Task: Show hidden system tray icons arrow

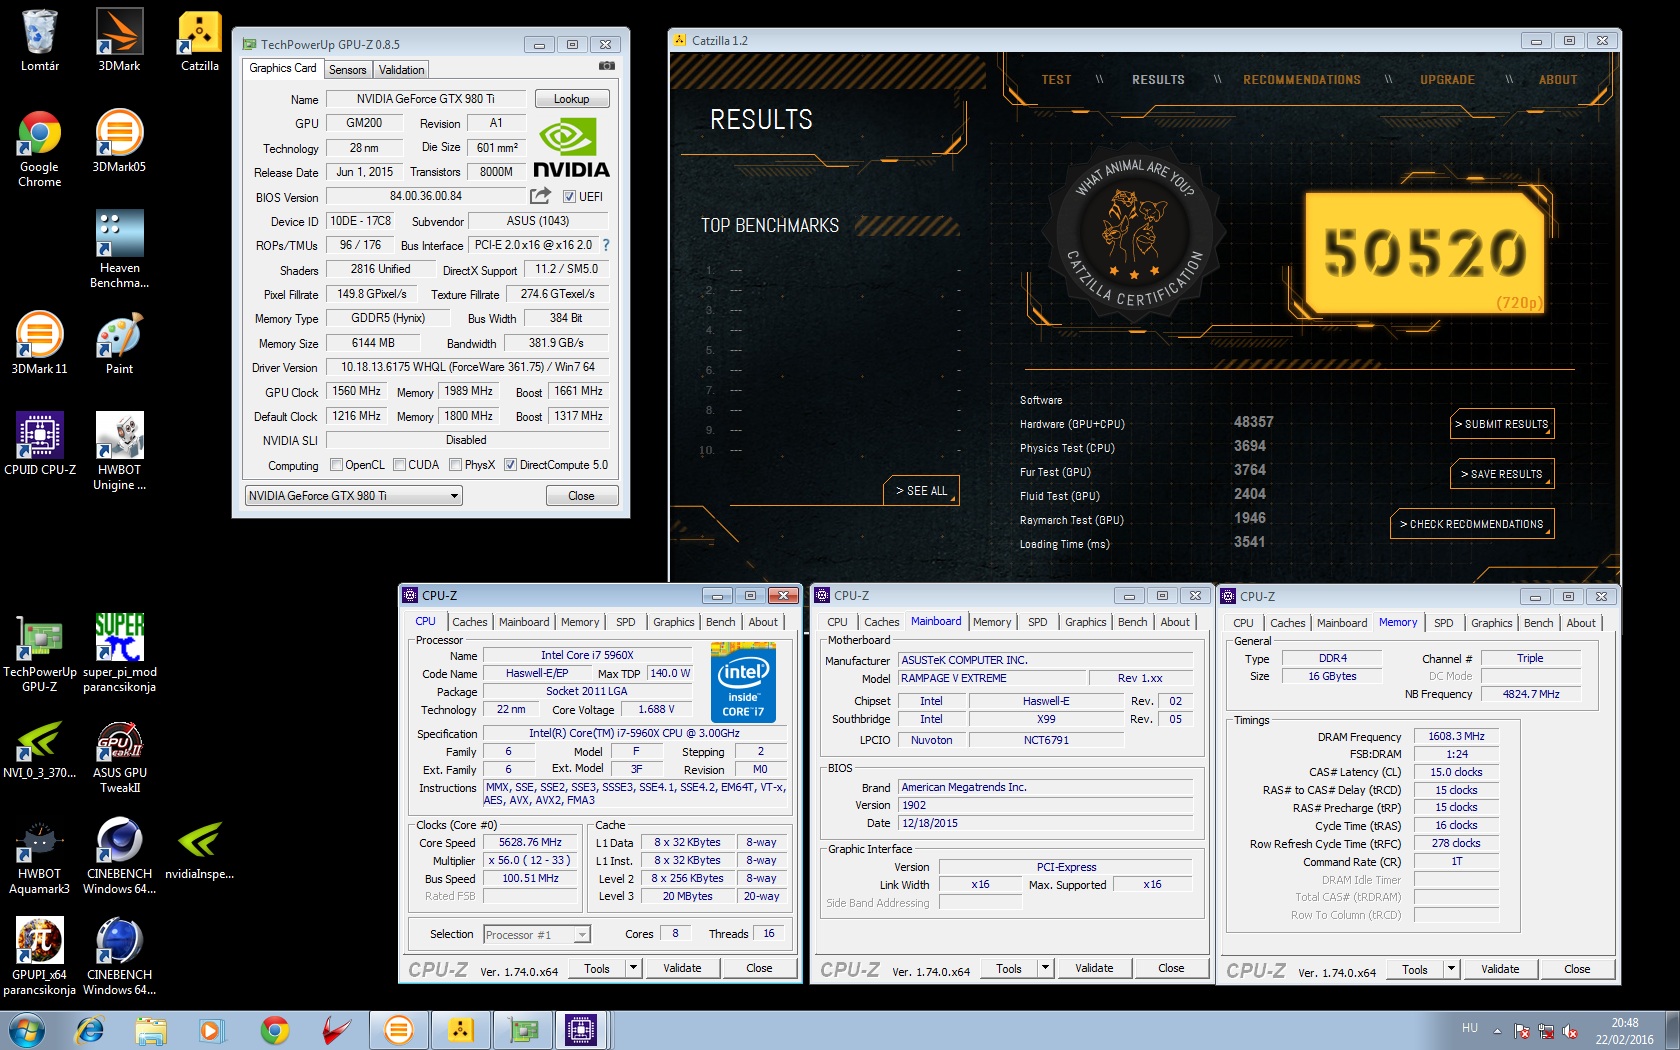Action: [1497, 1030]
